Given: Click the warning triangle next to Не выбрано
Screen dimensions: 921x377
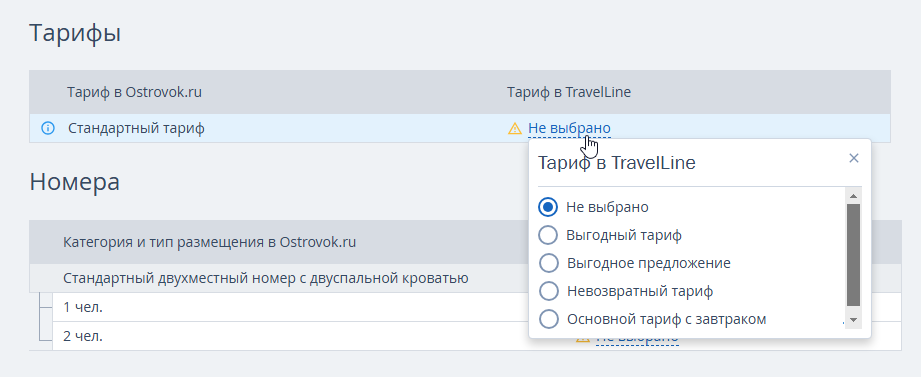Looking at the screenshot, I should click(x=515, y=128).
